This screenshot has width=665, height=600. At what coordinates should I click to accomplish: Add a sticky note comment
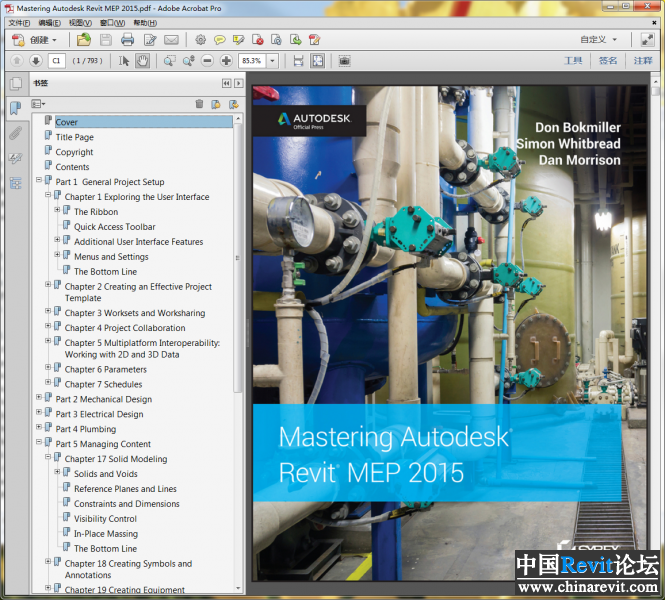coord(219,40)
